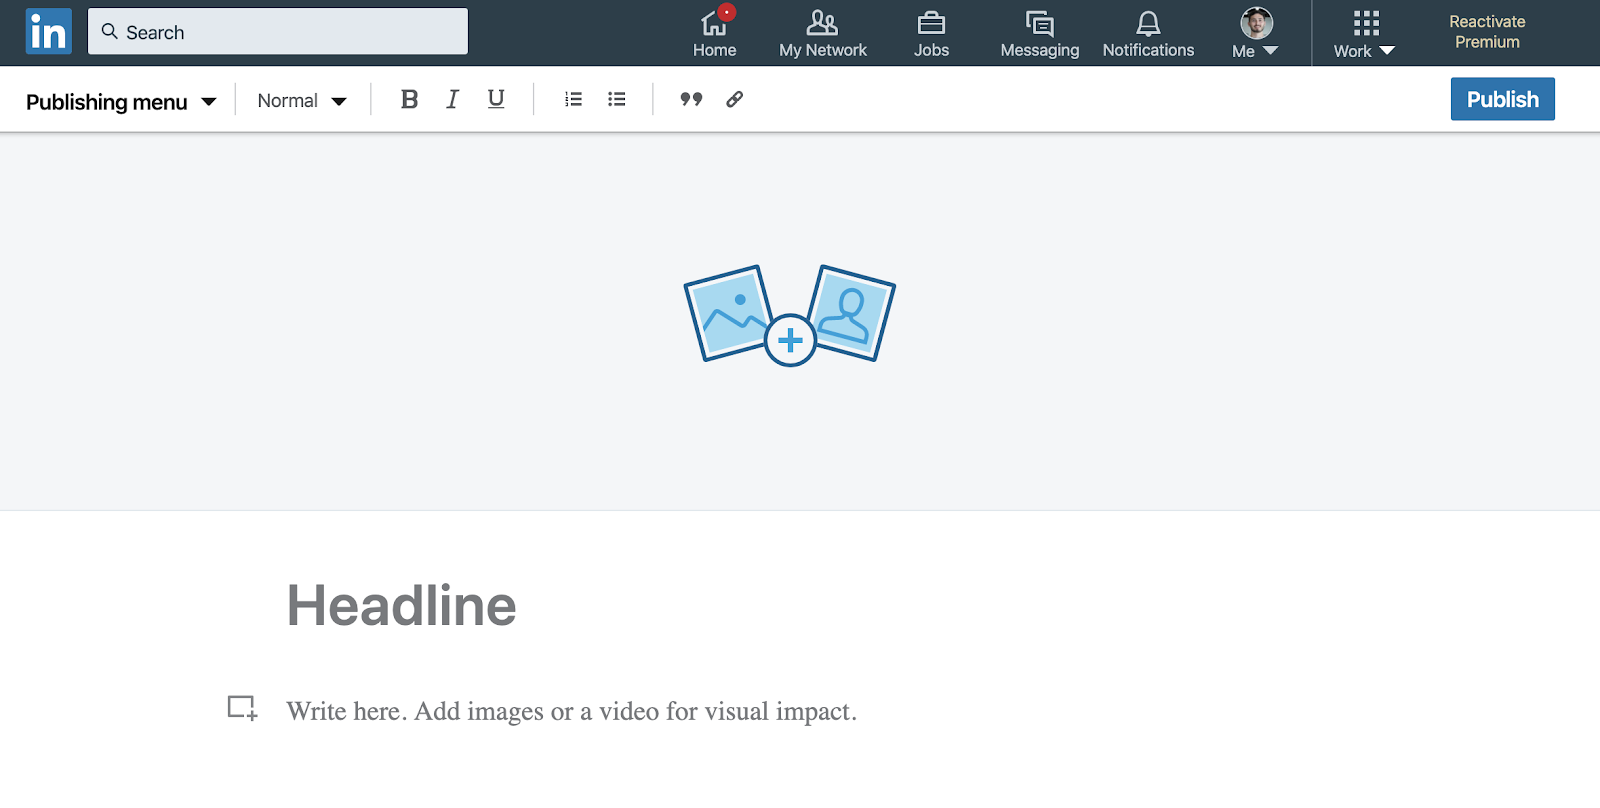Apply block quote formatting

[691, 99]
